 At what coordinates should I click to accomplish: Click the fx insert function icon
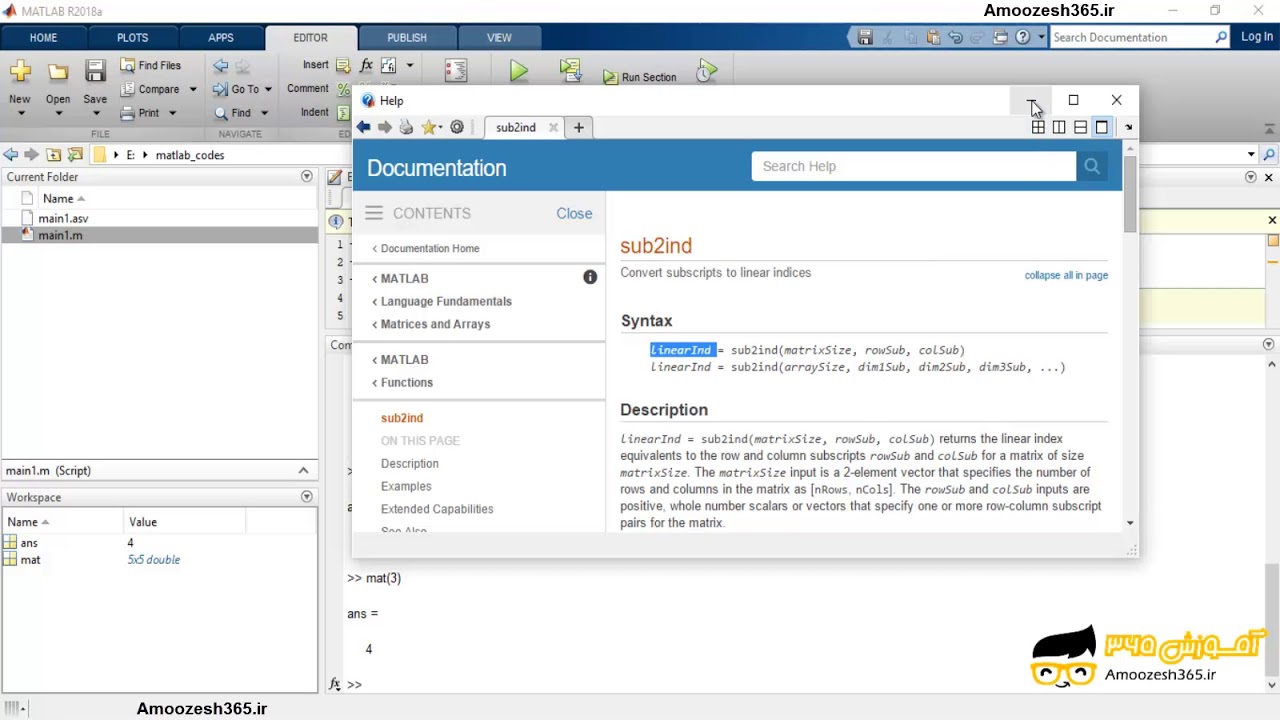[366, 65]
